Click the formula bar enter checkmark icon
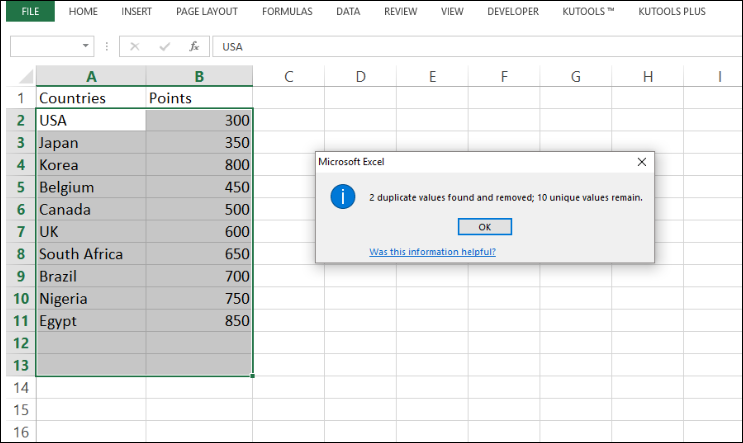Viewport: 743px width, 443px height. pos(165,47)
